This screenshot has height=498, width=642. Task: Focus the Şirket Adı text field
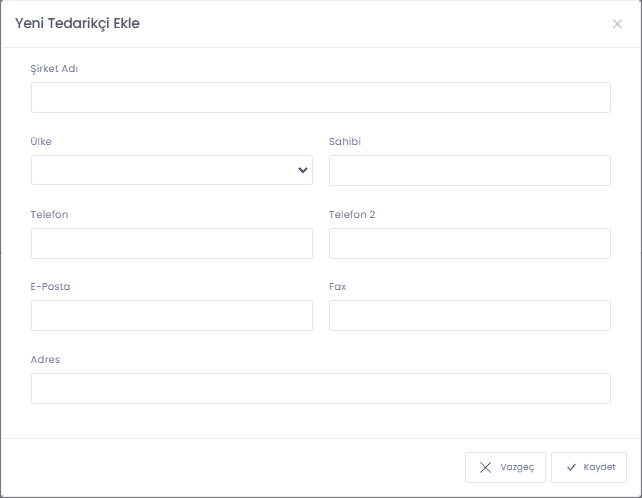(x=321, y=97)
